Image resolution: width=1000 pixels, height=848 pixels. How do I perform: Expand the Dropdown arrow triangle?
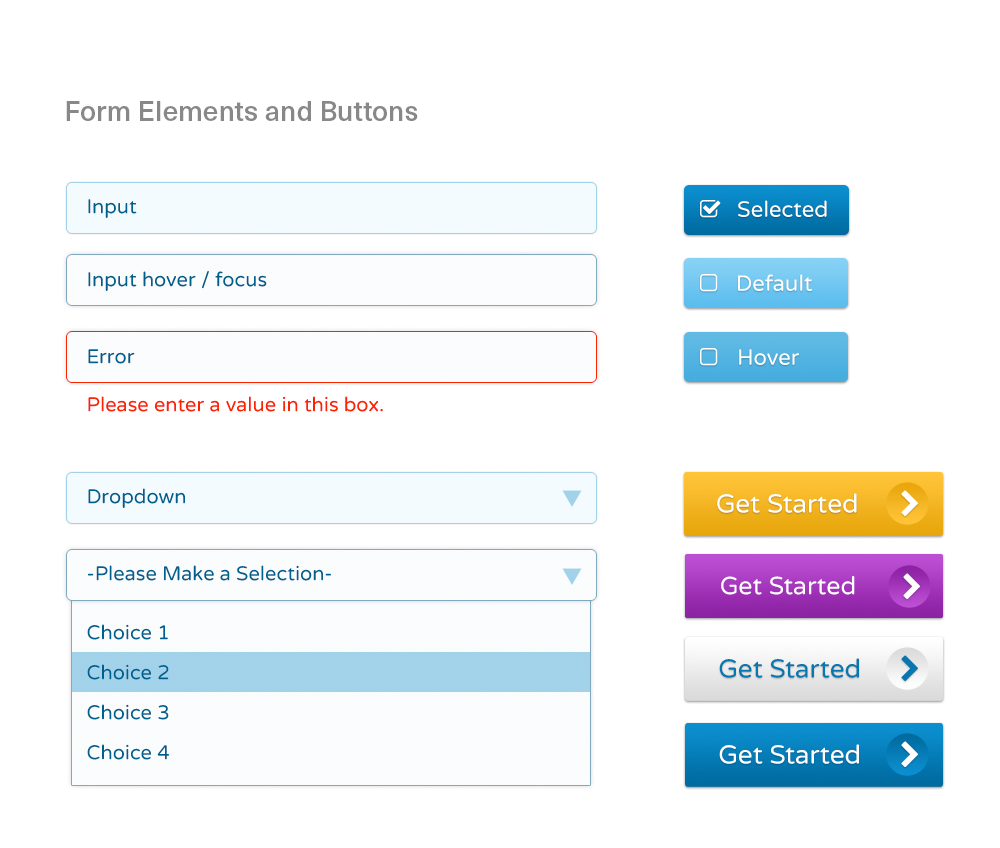572,498
